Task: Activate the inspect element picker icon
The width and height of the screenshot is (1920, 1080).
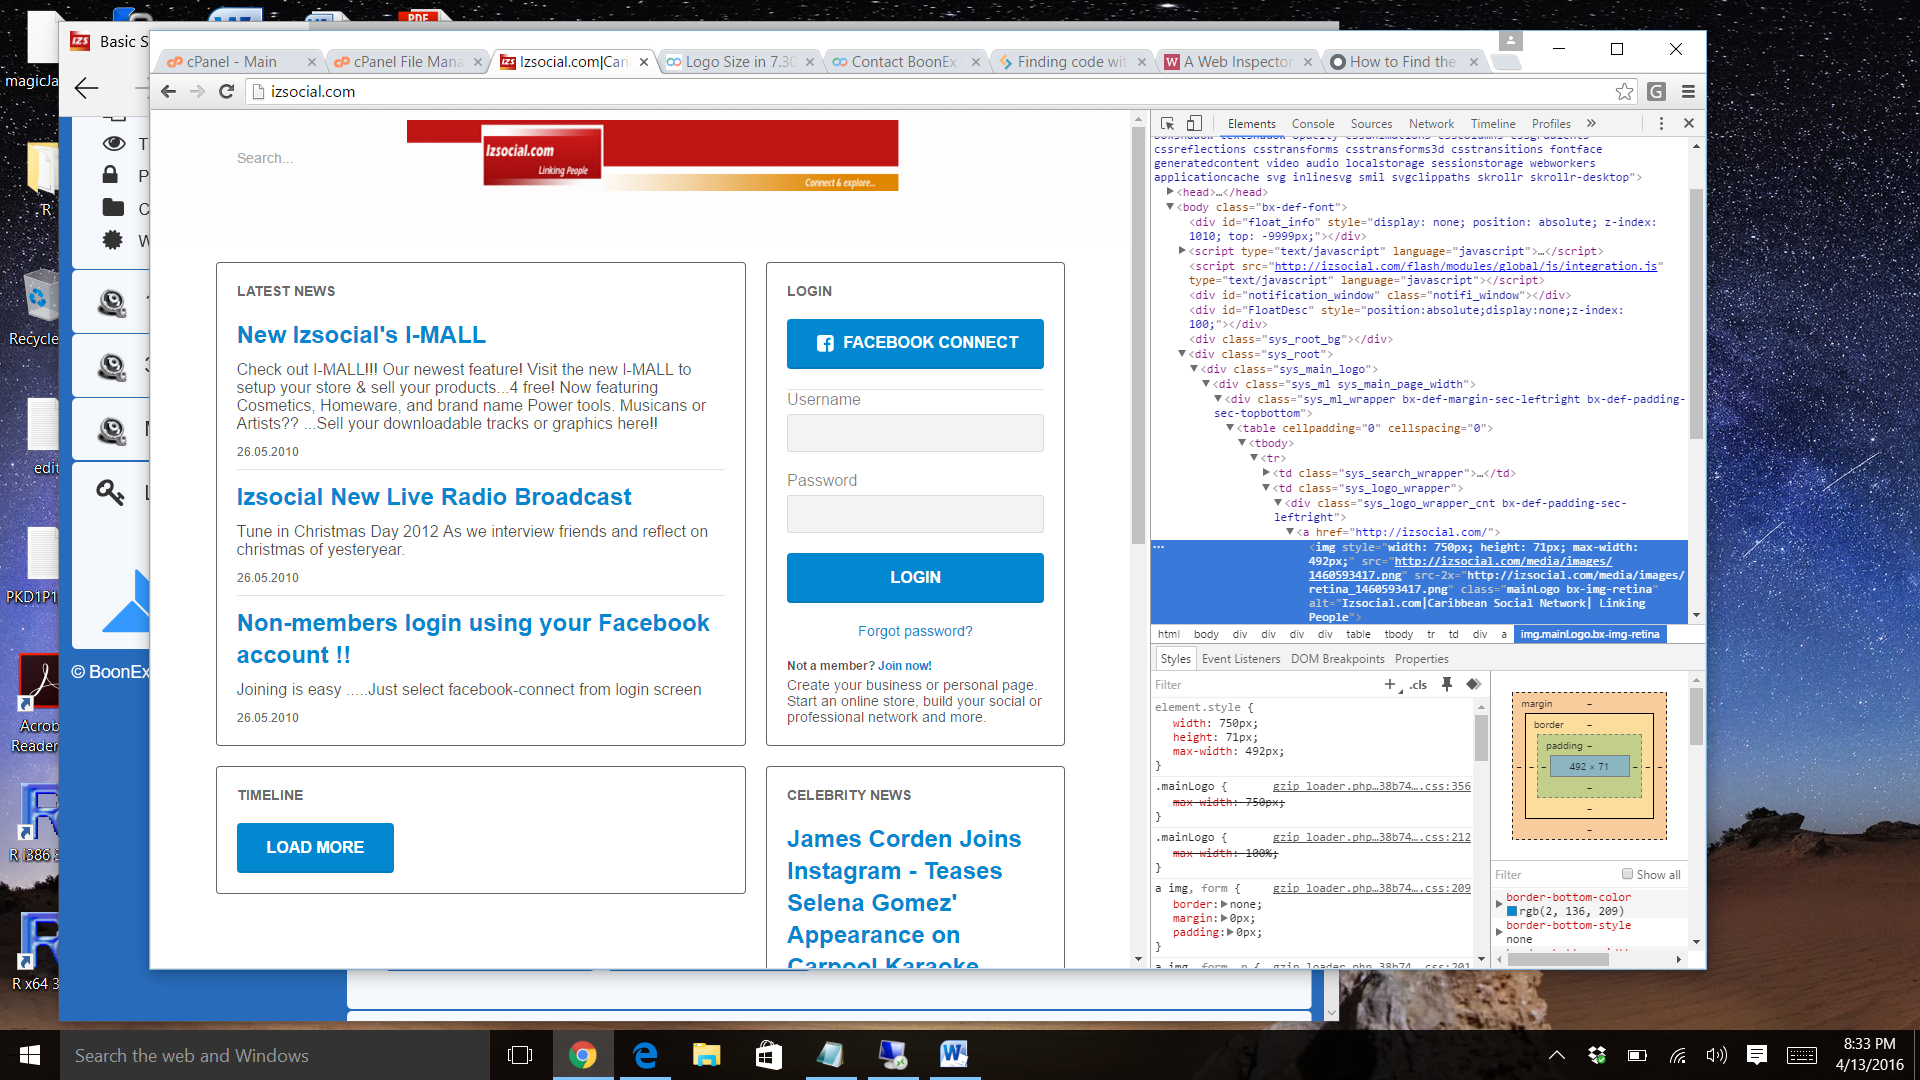Action: click(1167, 124)
